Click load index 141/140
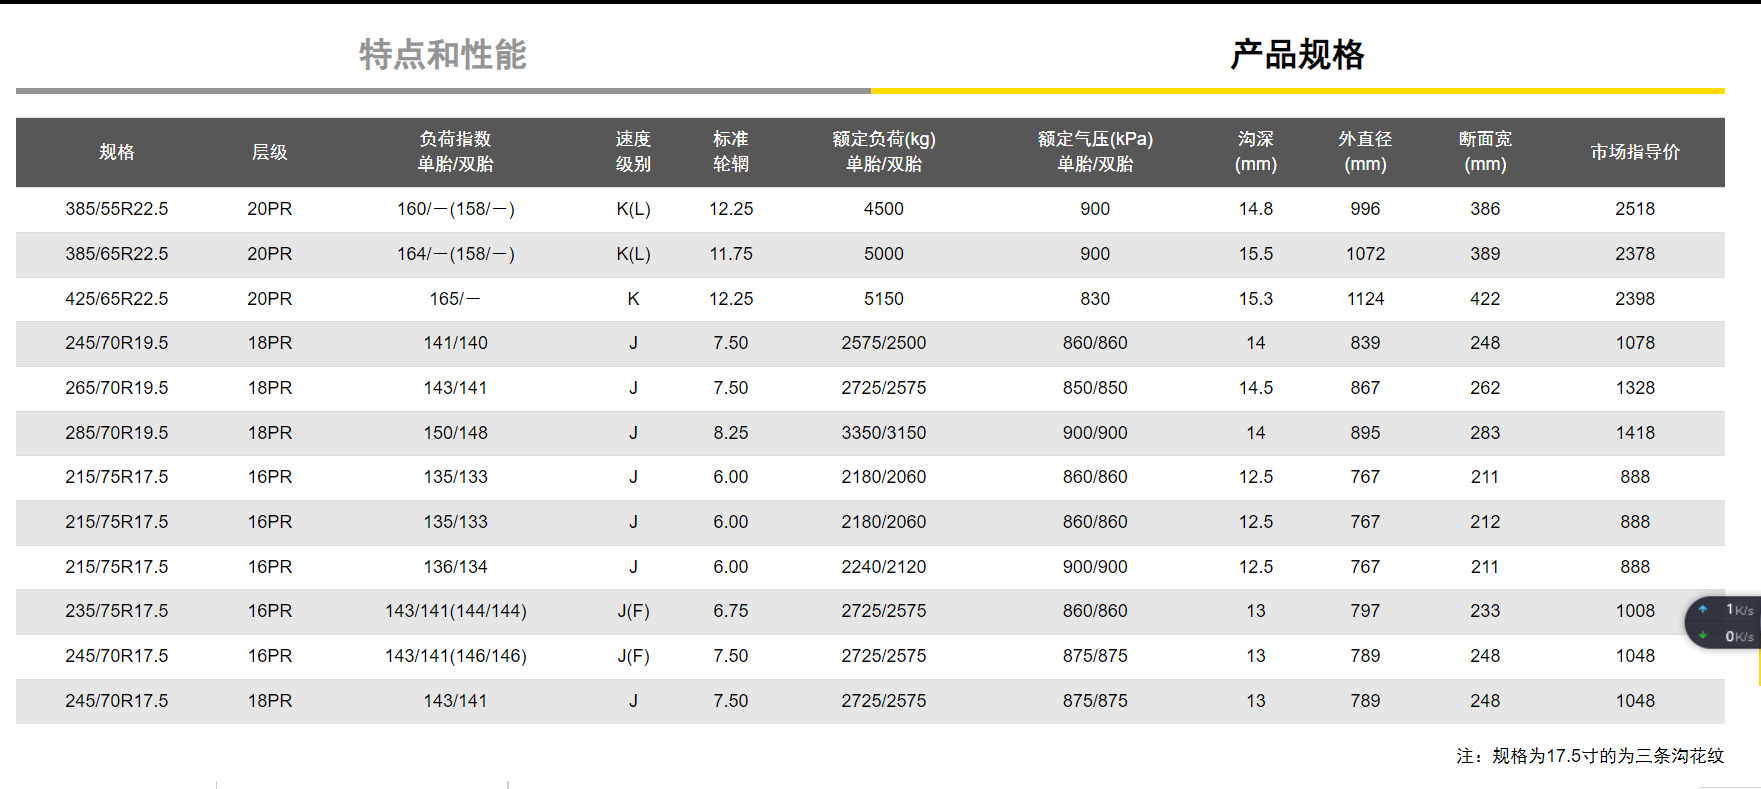Image resolution: width=1761 pixels, height=789 pixels. pyautogui.click(x=456, y=343)
